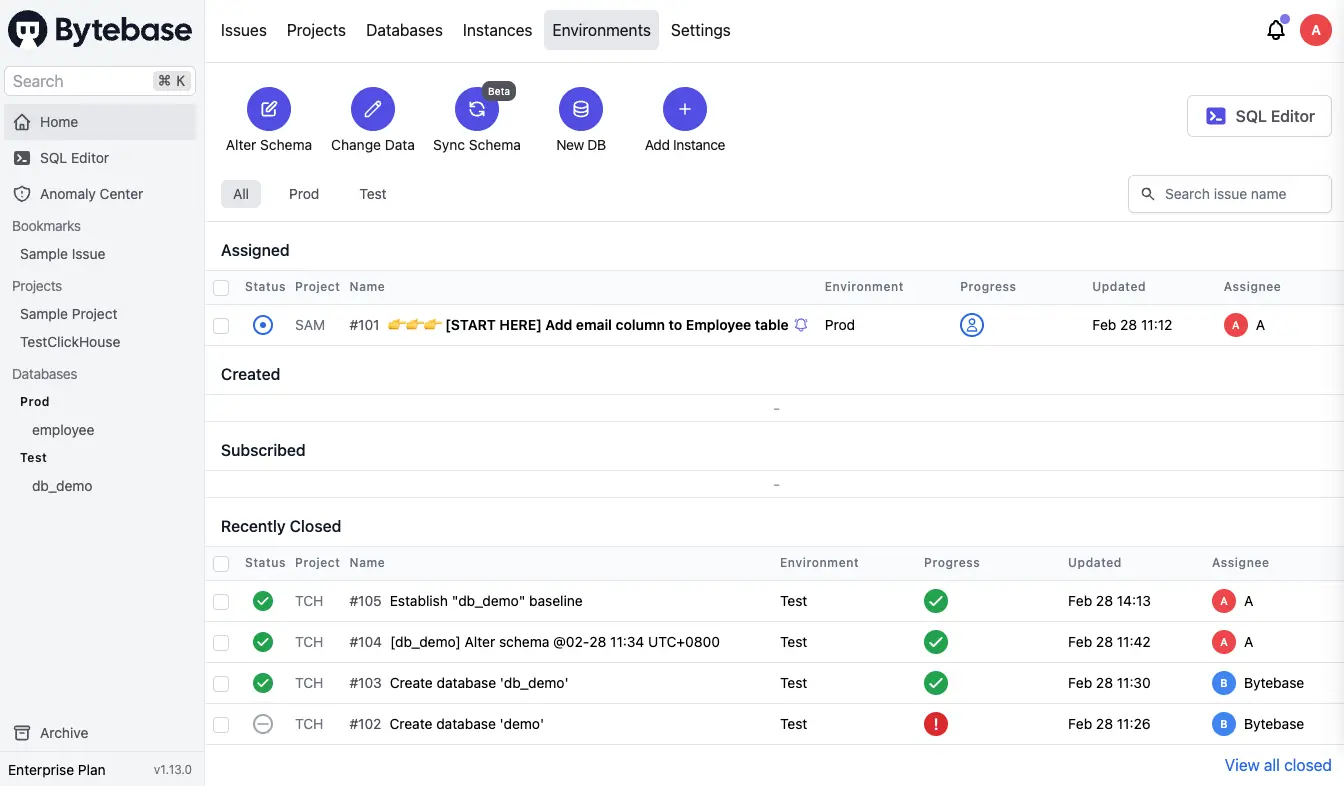The height and width of the screenshot is (786, 1344).
Task: Click the done status icon for issue #103
Action: click(x=263, y=683)
